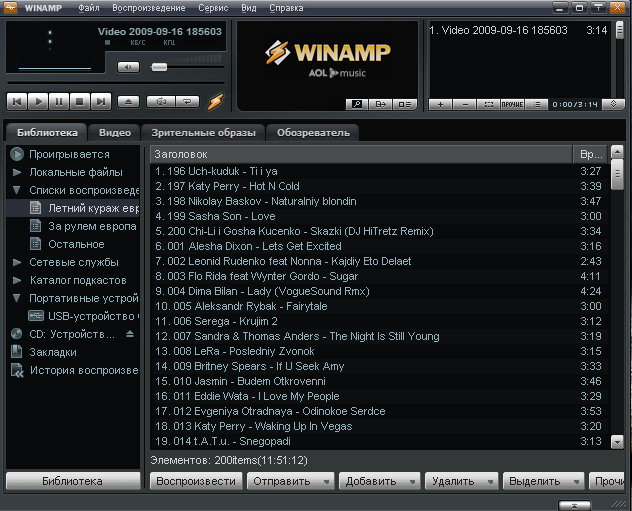Open Закладки bookmarks in the library
The image size is (632, 511).
tap(53, 352)
